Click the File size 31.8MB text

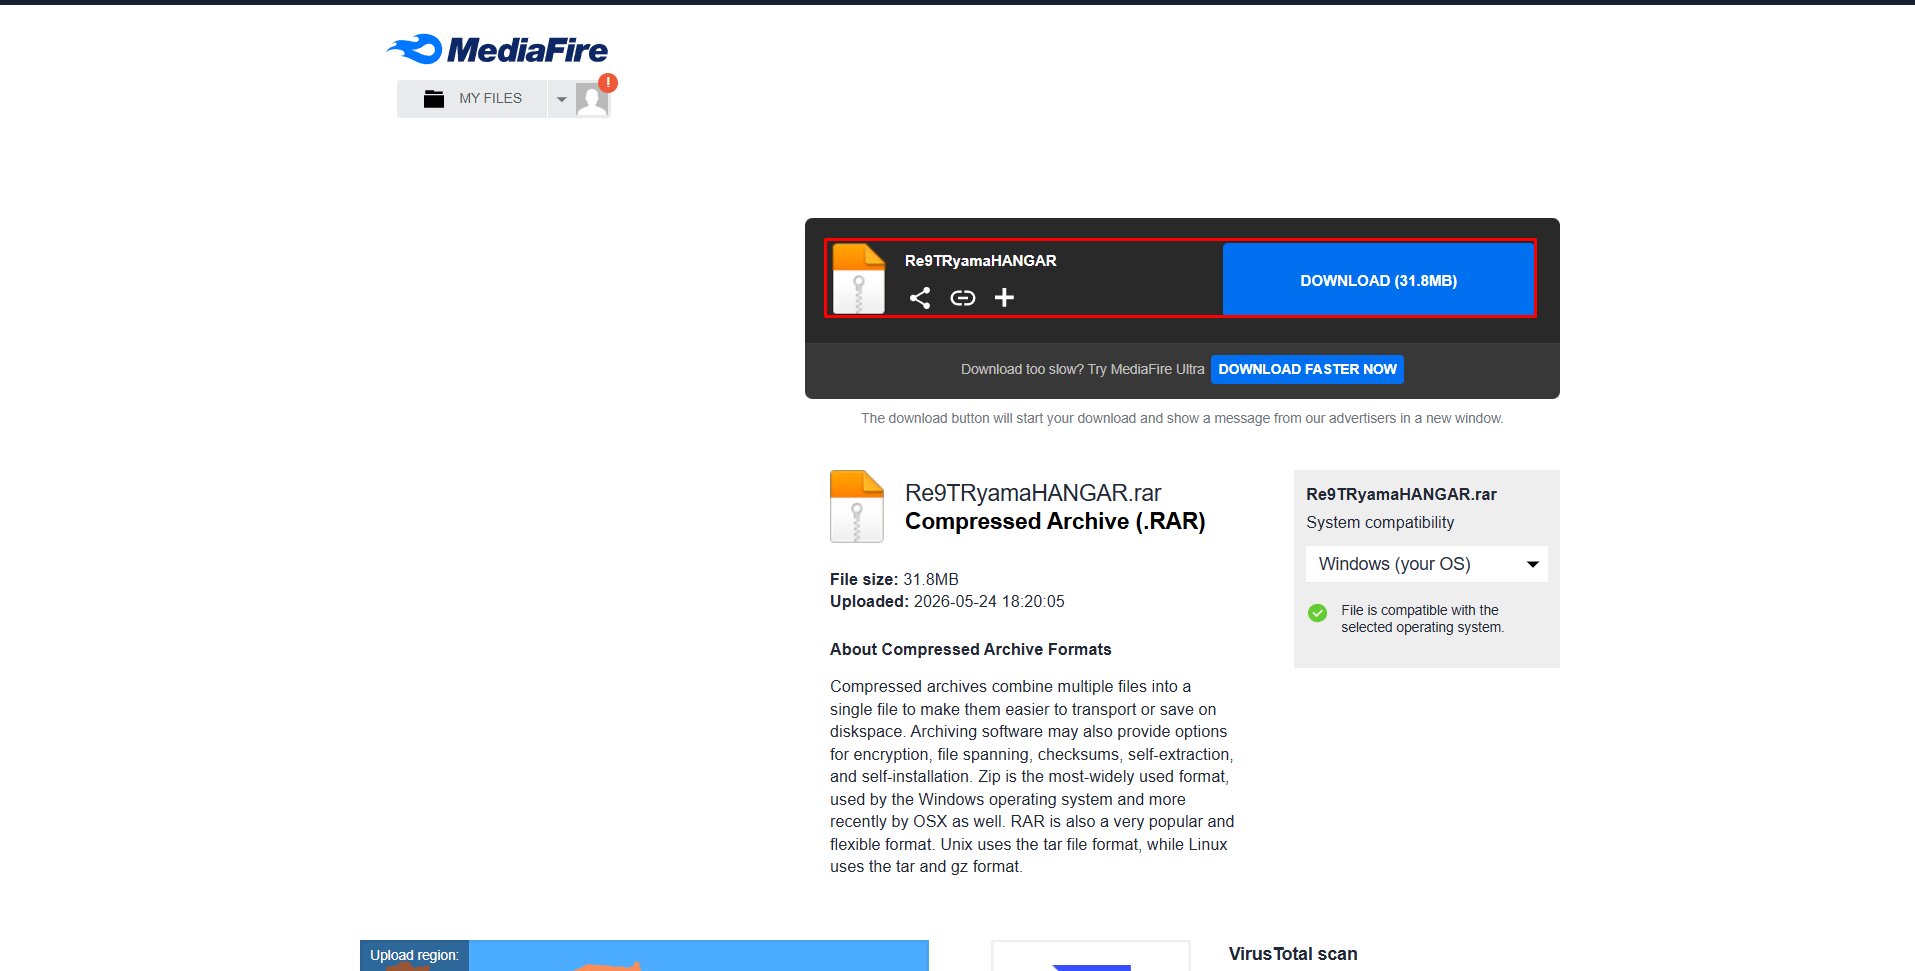click(894, 579)
